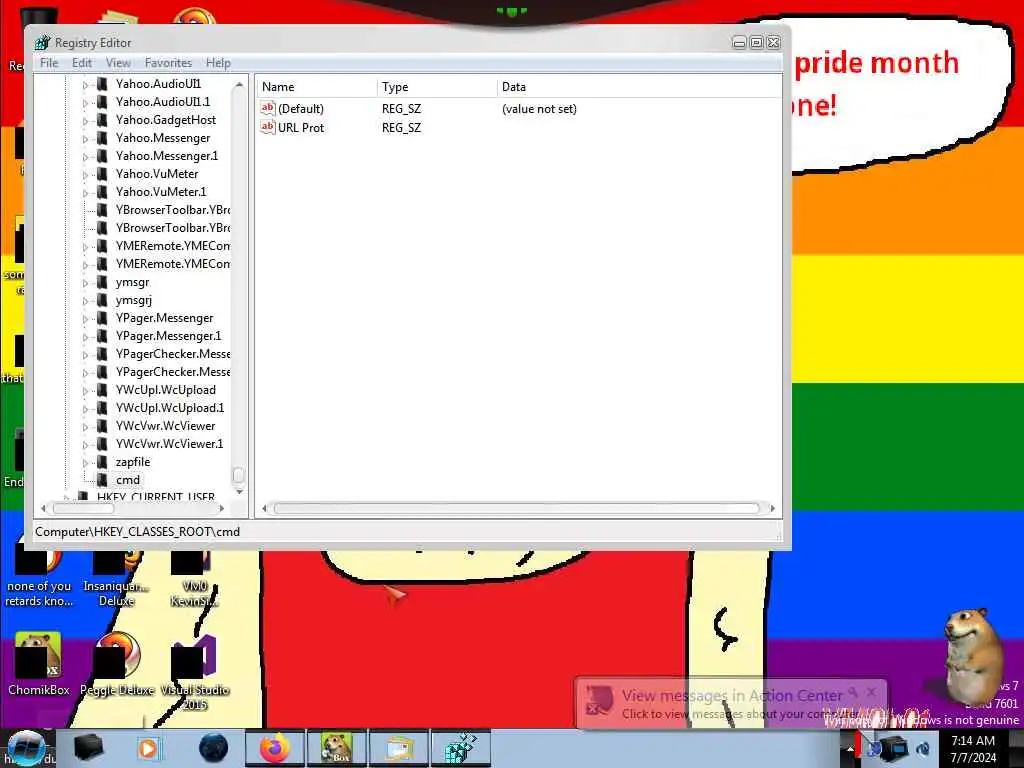Select the YWcUpl.WcUpload.1 tree key
This screenshot has height=768, width=1024.
[x=170, y=408]
